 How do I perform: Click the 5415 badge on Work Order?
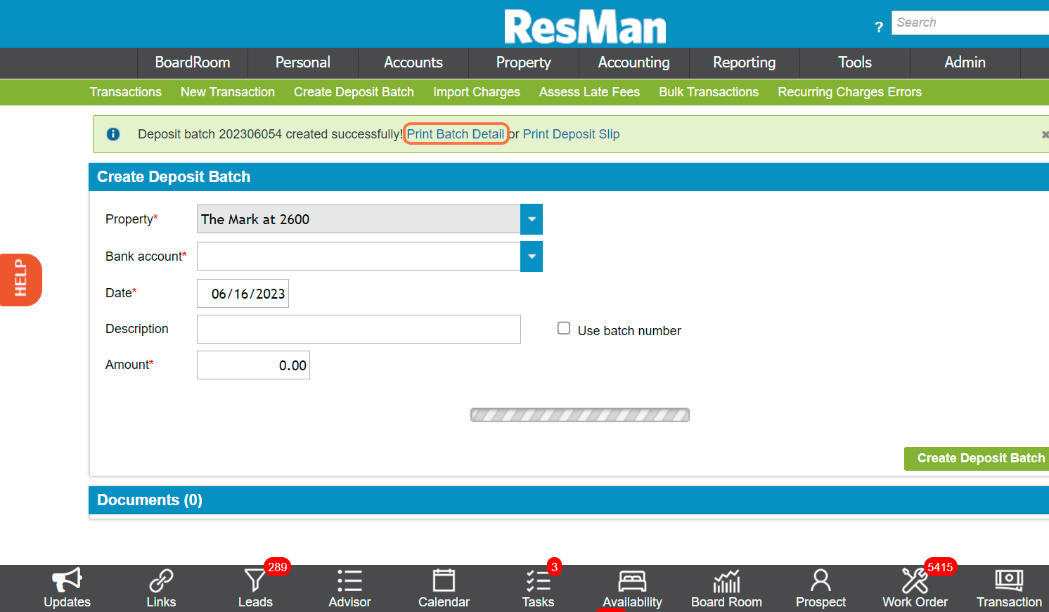[x=939, y=567]
